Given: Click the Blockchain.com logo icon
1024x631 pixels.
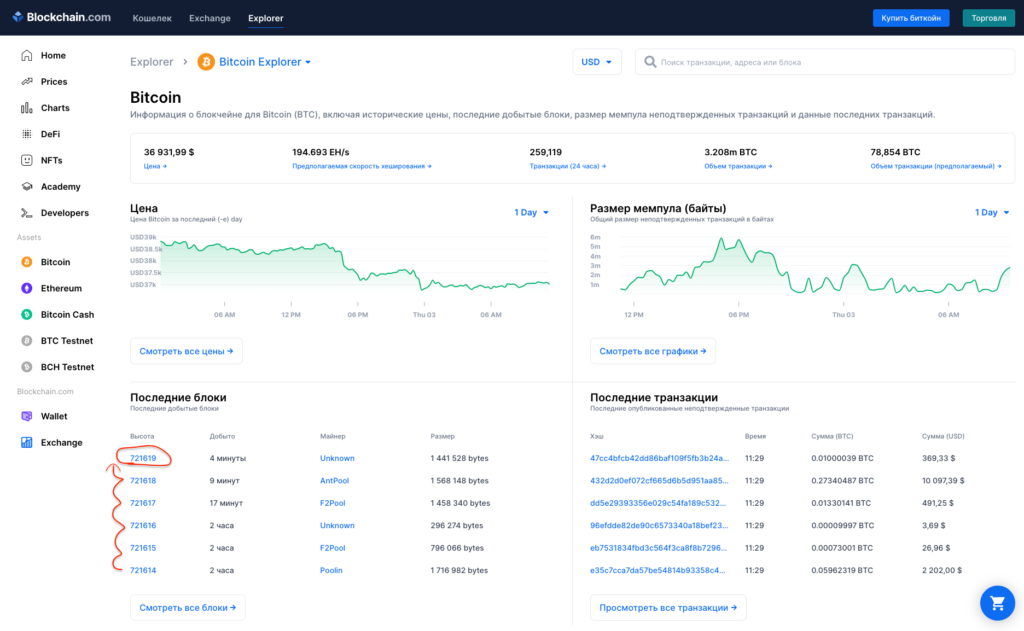Looking at the screenshot, I should coord(18,17).
